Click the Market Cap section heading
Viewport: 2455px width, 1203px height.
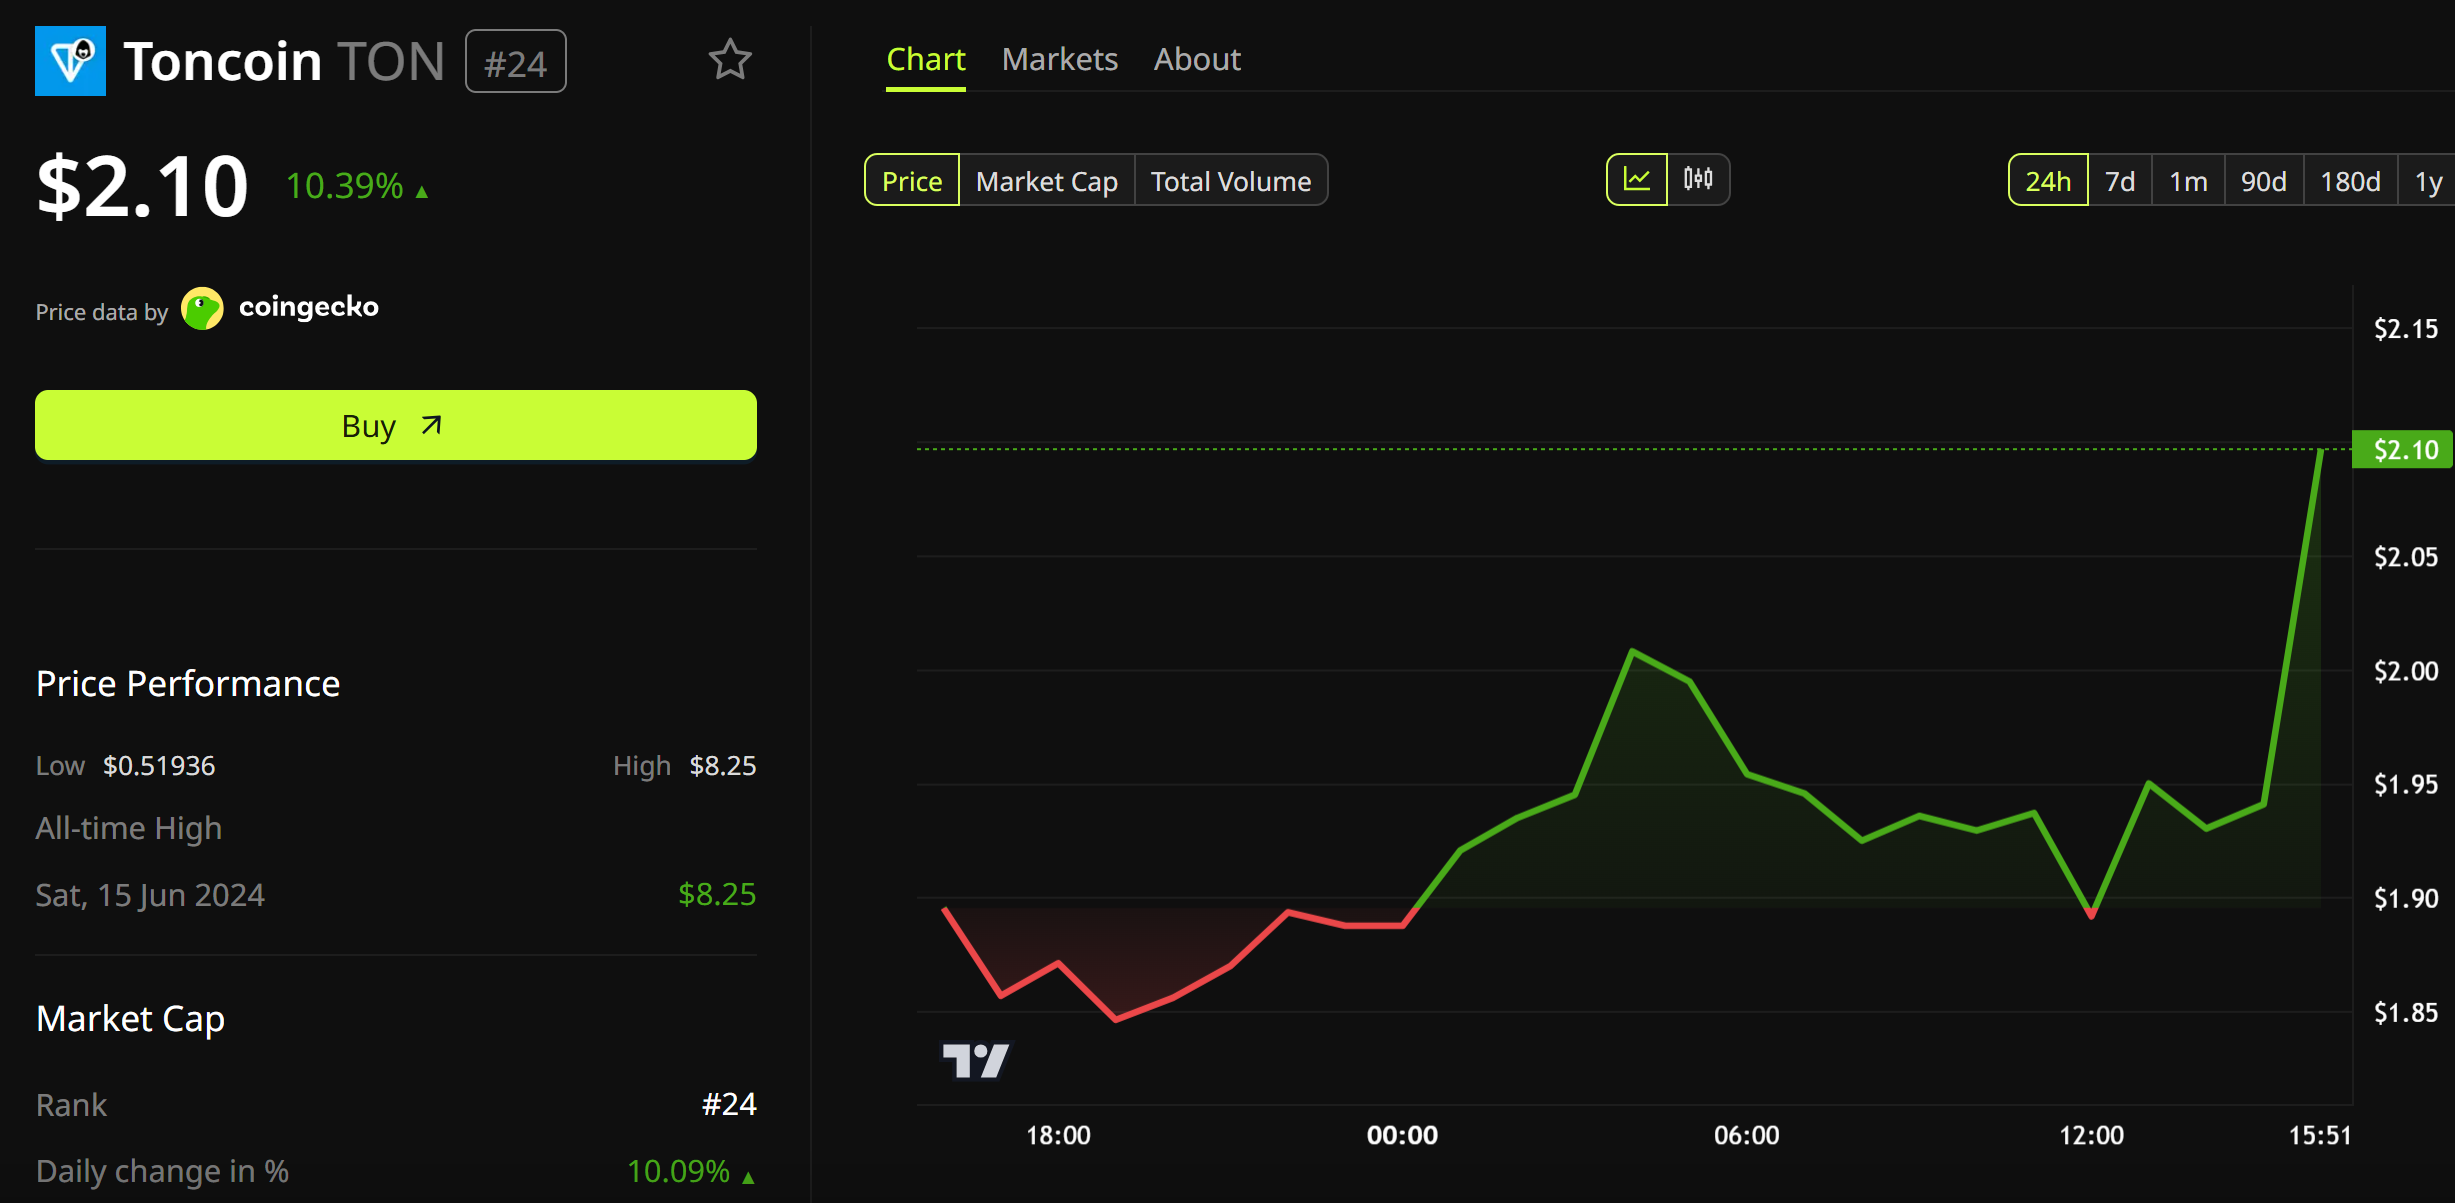130,1019
